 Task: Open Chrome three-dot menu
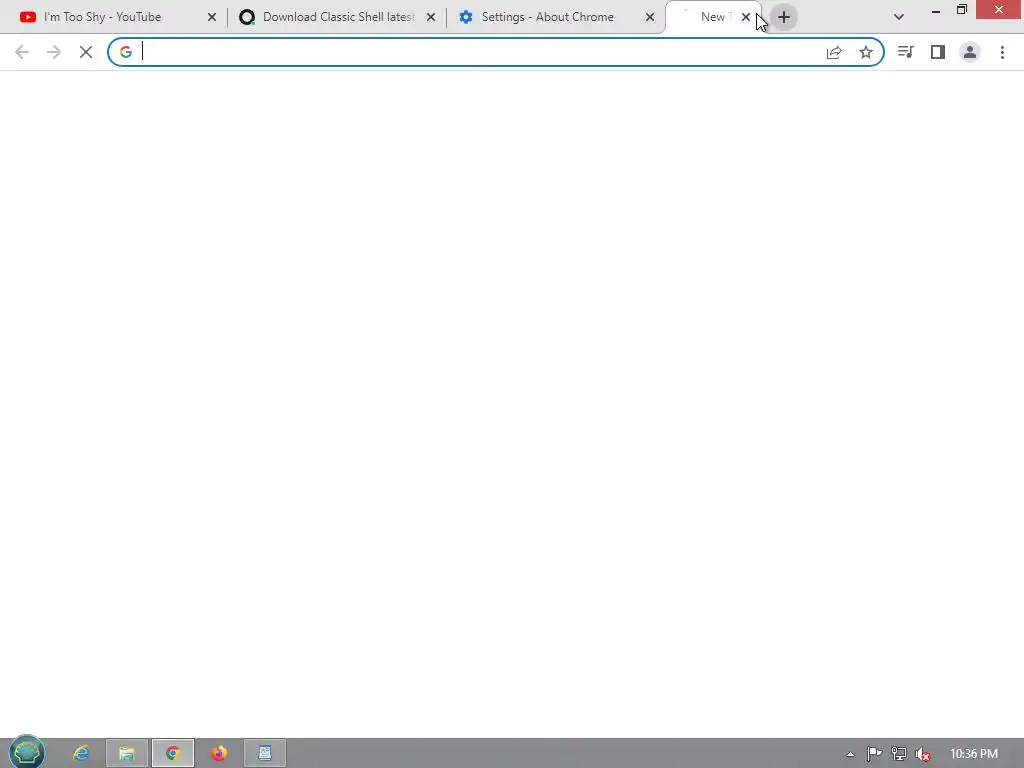pos(1002,52)
